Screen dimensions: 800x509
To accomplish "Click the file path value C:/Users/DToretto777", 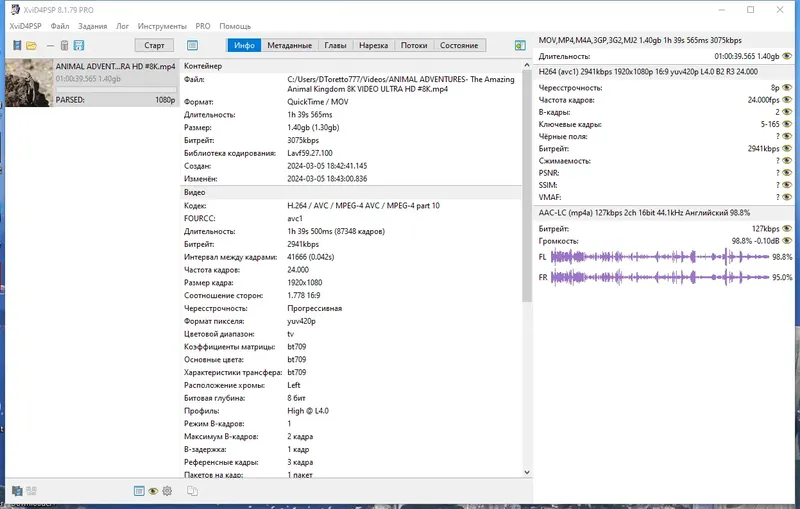I will [x=401, y=84].
